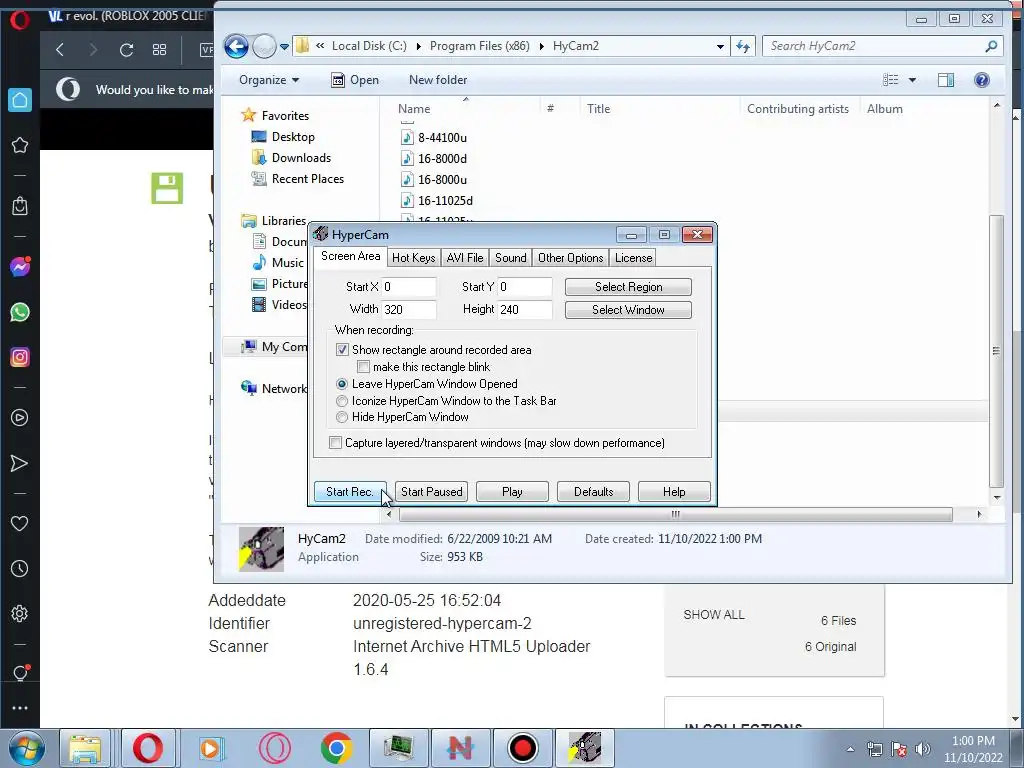Reset settings with the Defaults button
Screen dimensions: 1024x768
point(593,492)
